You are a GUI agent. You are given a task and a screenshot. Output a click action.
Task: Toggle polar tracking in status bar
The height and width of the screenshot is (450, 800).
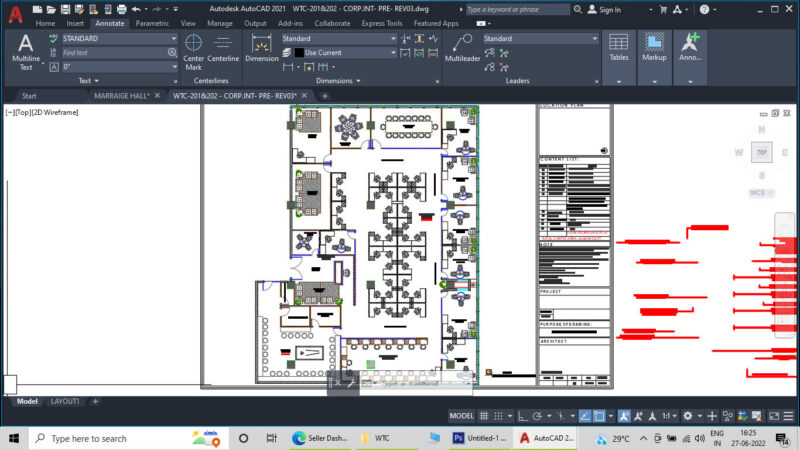click(537, 416)
